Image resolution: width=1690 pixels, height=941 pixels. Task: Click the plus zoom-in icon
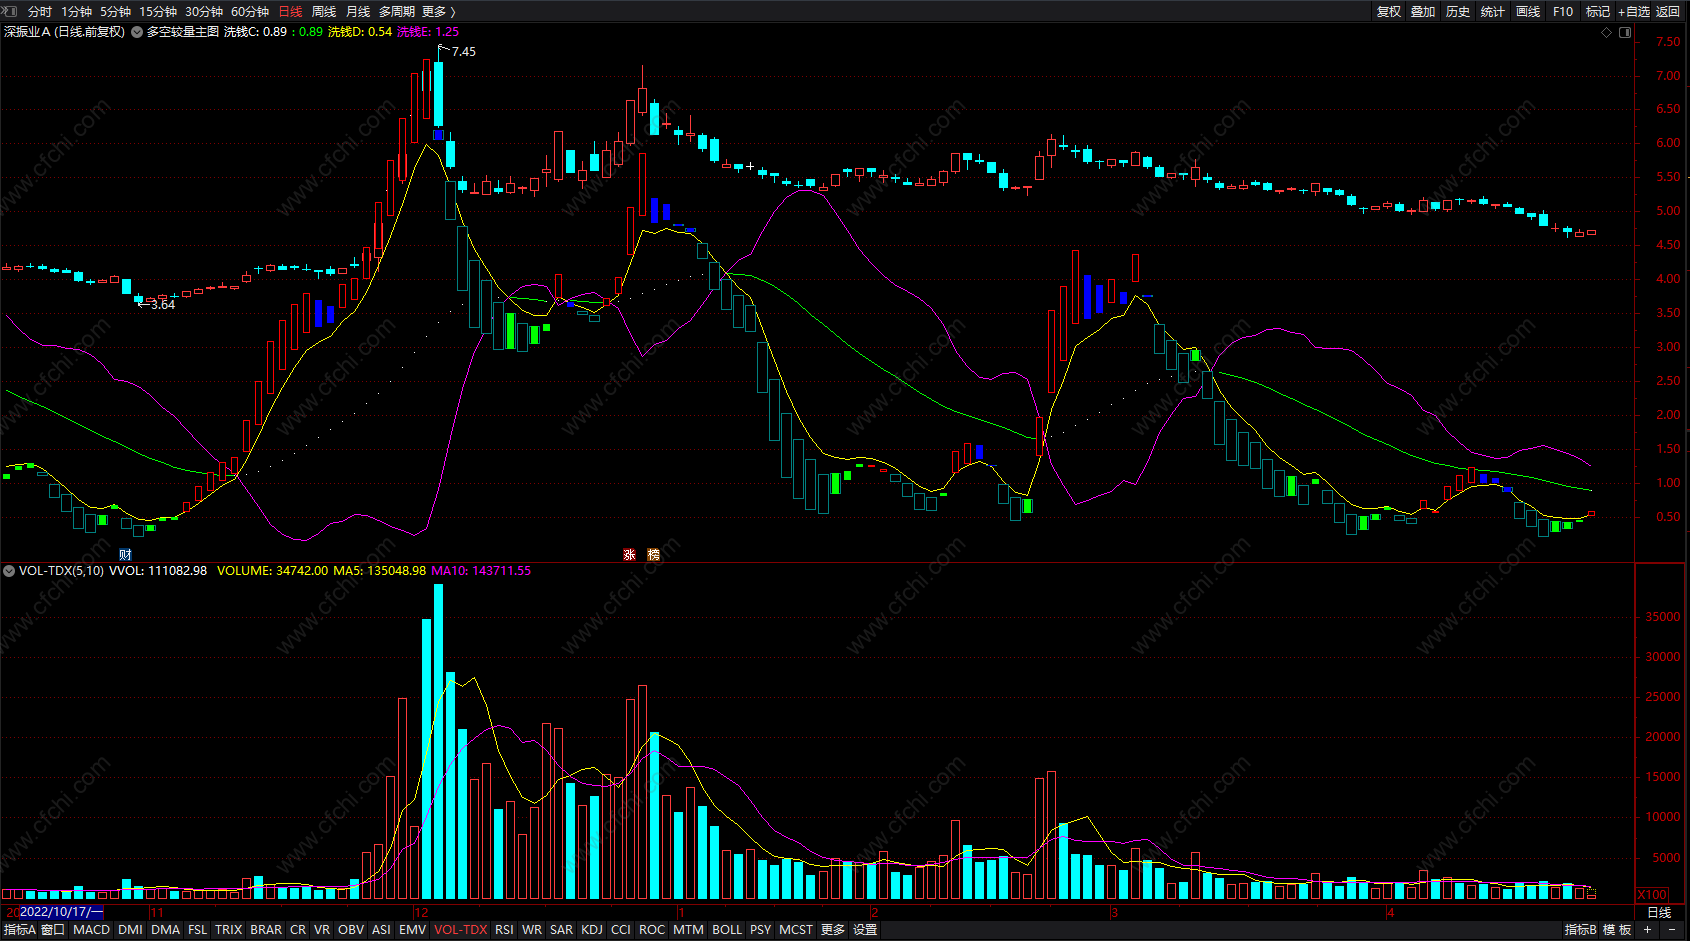(x=1648, y=930)
